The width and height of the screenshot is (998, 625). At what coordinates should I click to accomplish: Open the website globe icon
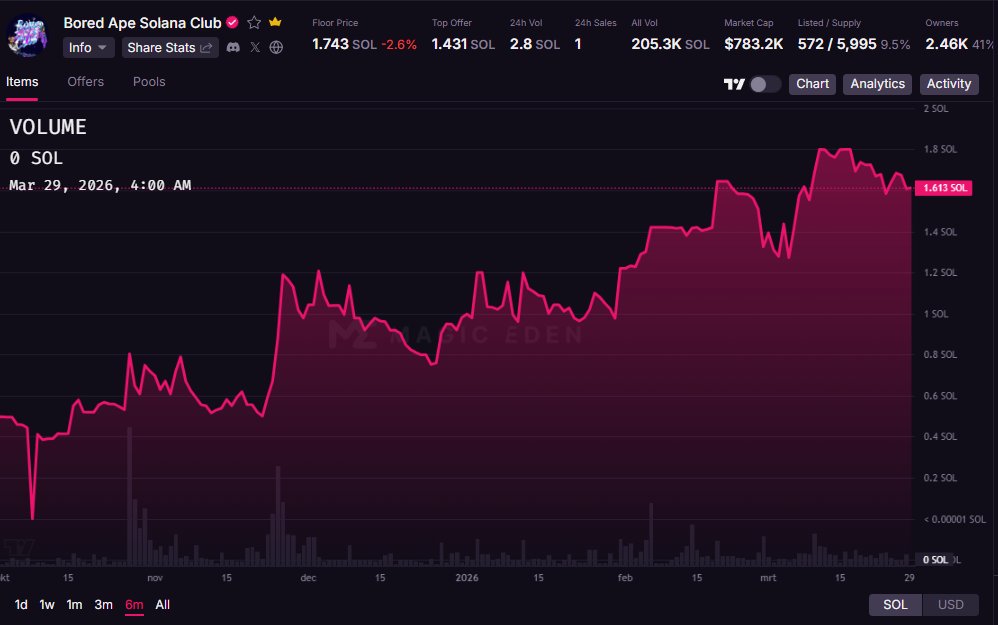(x=276, y=47)
